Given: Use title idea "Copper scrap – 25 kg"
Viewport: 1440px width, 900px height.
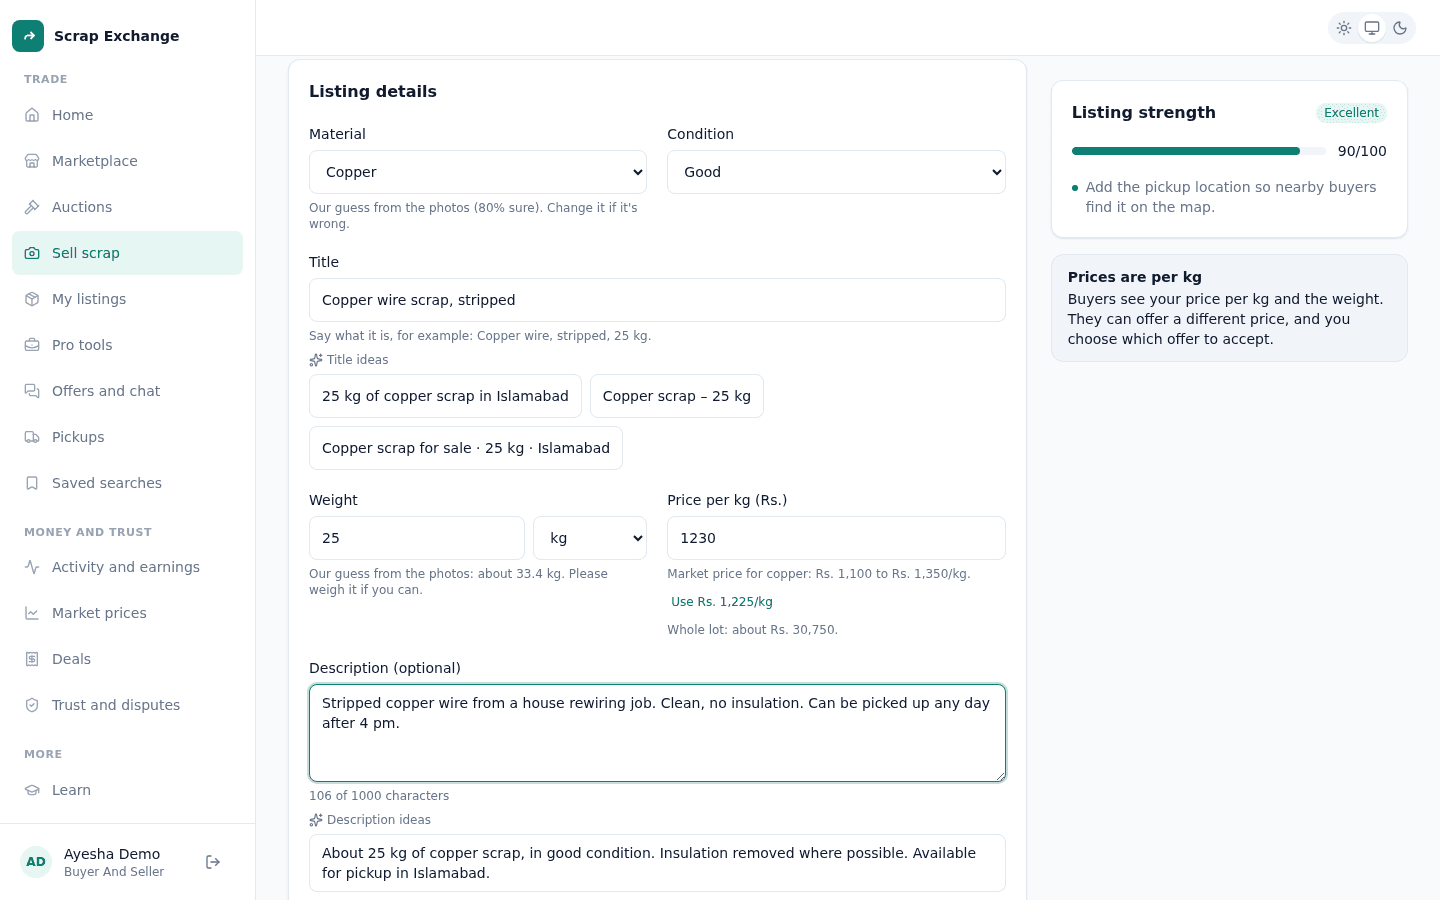Looking at the screenshot, I should pyautogui.click(x=677, y=396).
